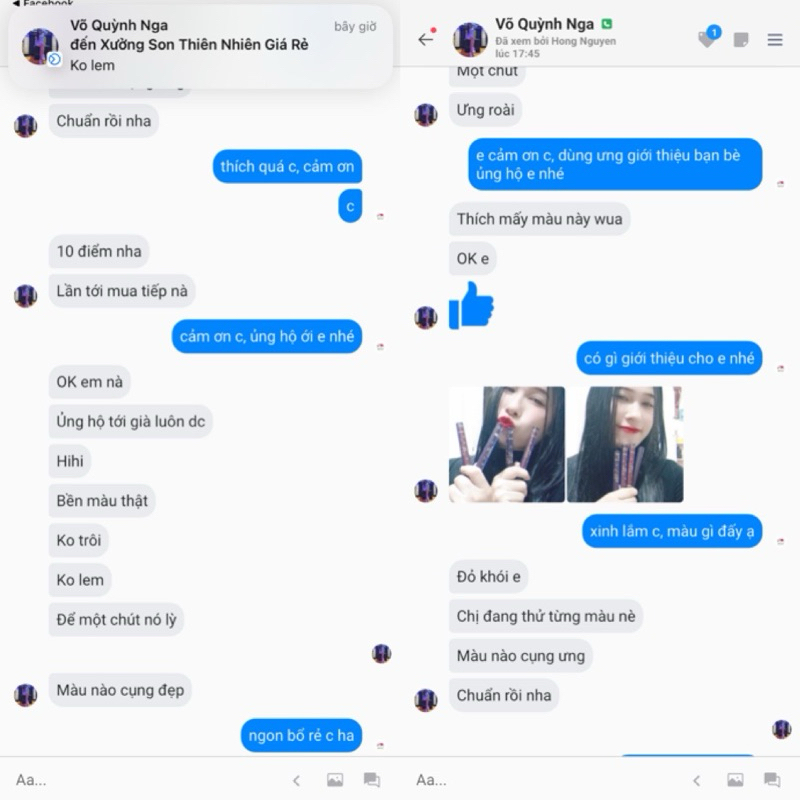800x800 pixels.
Task: Open the first lipstick selfie photo
Action: (x=507, y=444)
